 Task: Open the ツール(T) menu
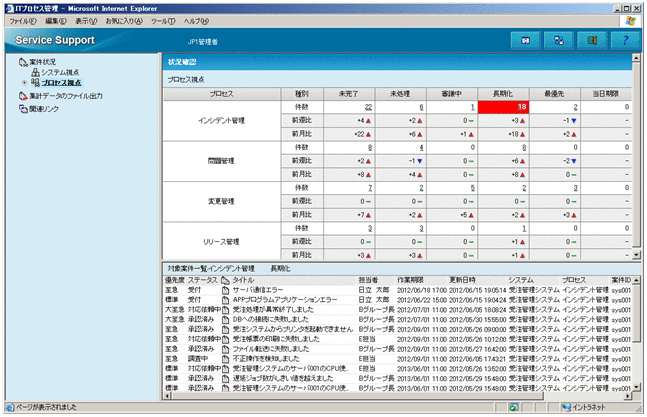click(x=162, y=20)
